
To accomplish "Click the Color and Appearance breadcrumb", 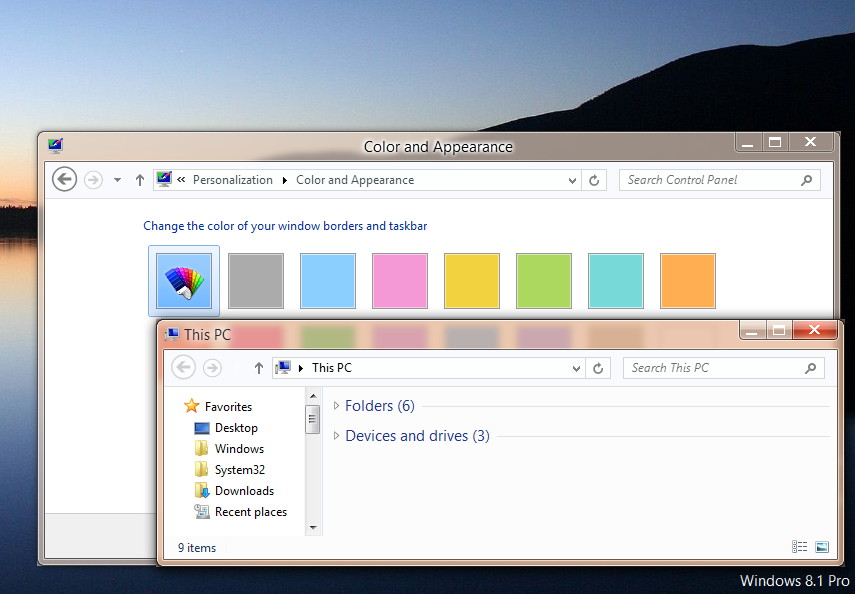I will (x=355, y=180).
